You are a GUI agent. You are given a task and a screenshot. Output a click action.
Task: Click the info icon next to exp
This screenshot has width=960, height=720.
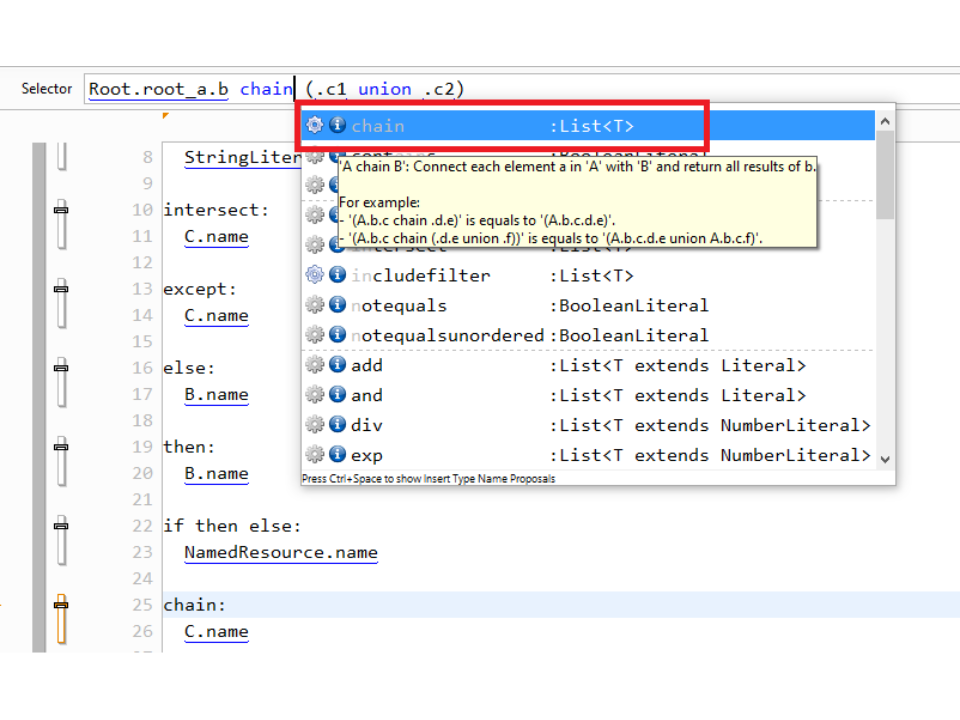tap(337, 455)
